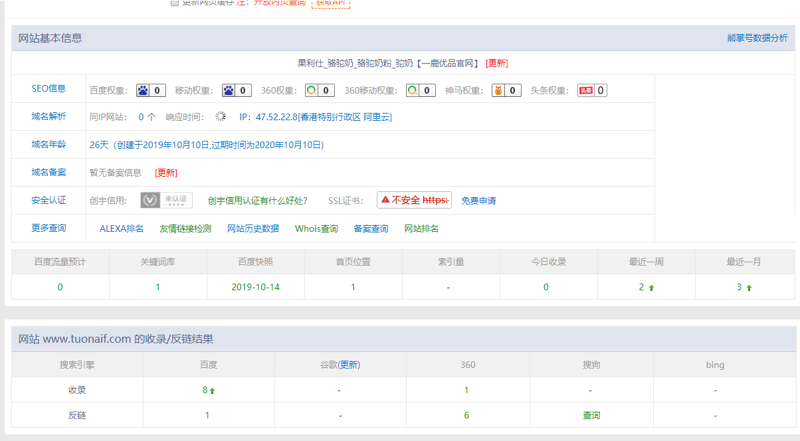Open 备案查询 link
This screenshot has height=441, width=800.
371,229
